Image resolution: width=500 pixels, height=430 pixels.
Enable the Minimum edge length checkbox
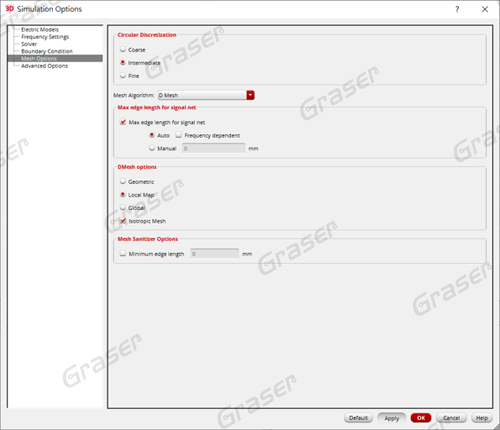point(123,254)
